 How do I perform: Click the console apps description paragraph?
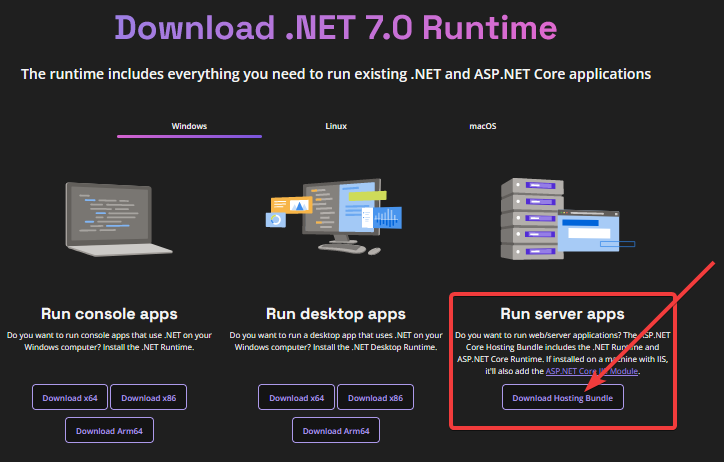click(x=110, y=340)
